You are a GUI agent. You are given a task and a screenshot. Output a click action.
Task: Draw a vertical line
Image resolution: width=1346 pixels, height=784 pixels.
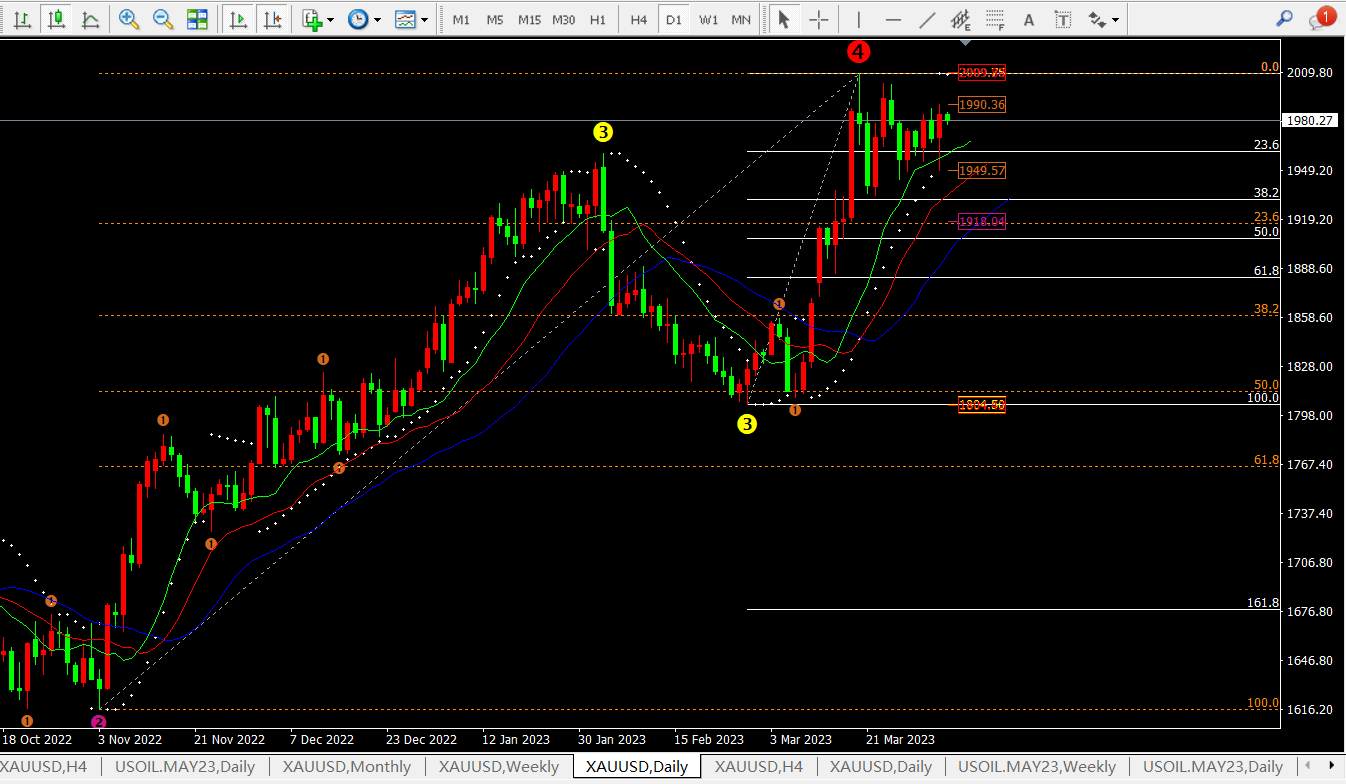click(x=858, y=19)
